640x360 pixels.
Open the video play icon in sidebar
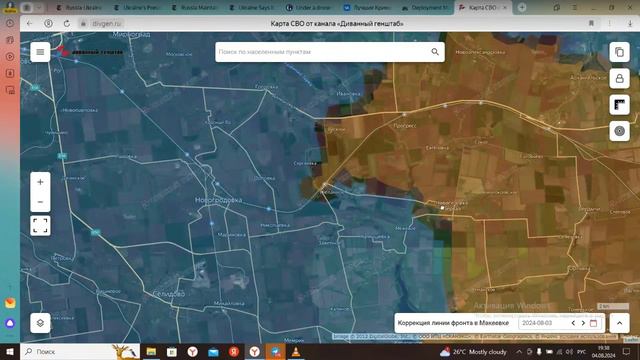[10, 56]
